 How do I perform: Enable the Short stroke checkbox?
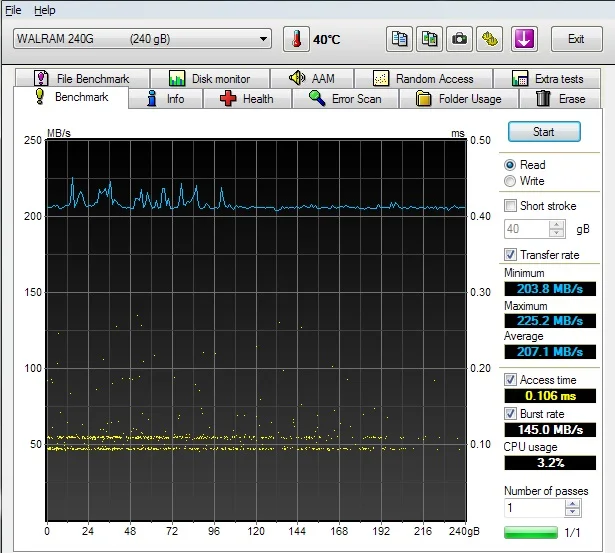click(x=511, y=206)
